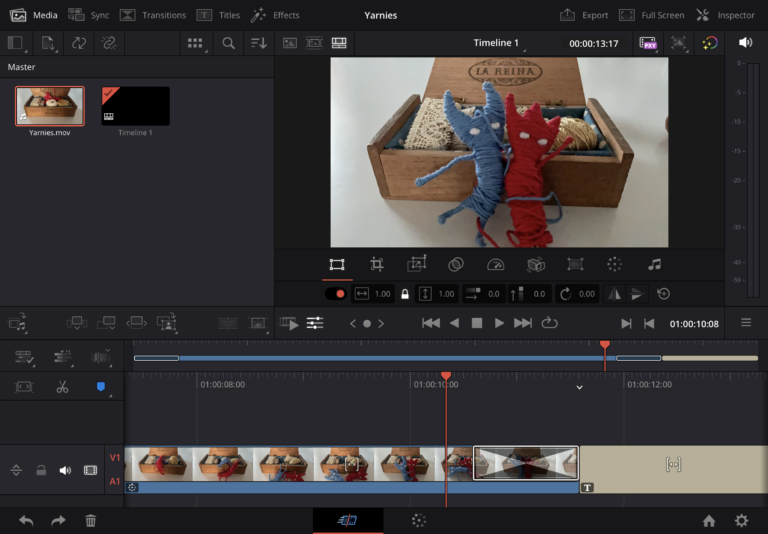Select the Audio tool music note
Viewport: 768px width, 534px height.
coord(654,265)
